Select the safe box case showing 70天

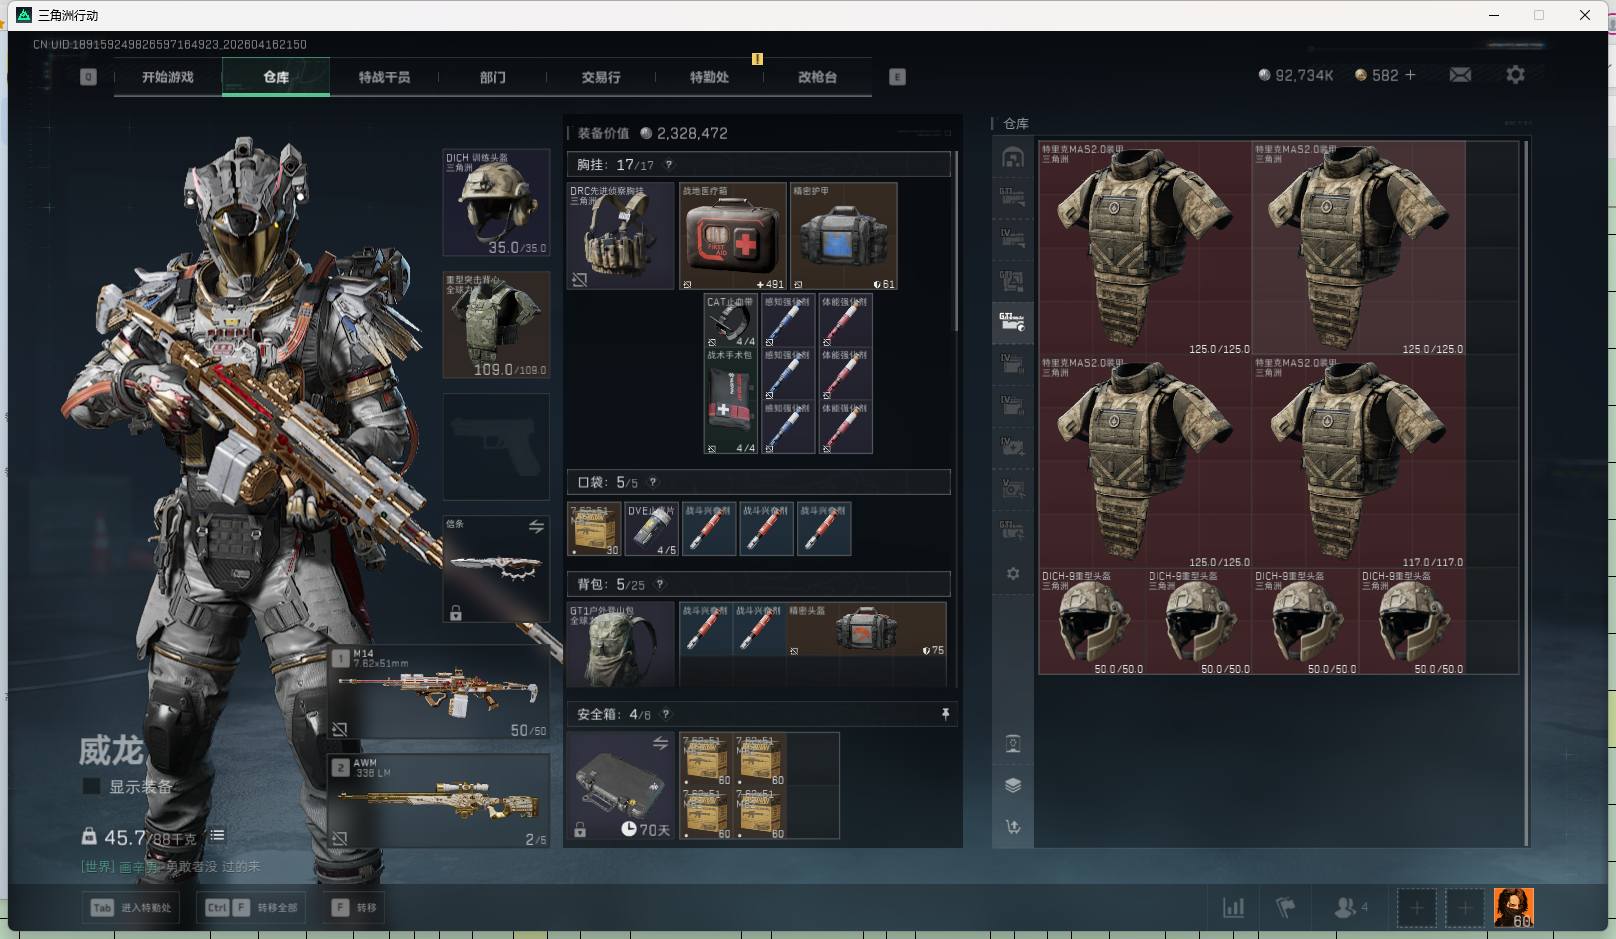pos(622,786)
